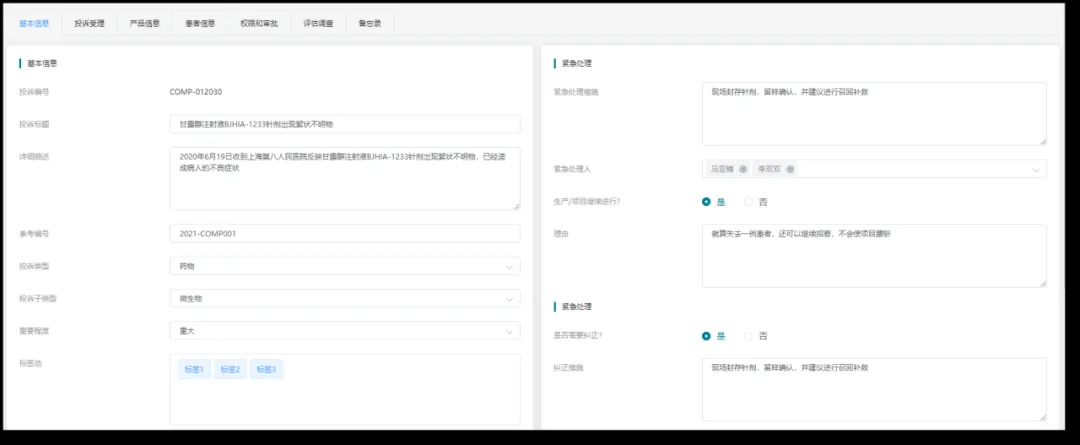Switch to the 基本信息 tab
Viewport: 1080px width, 445px height.
34,23
